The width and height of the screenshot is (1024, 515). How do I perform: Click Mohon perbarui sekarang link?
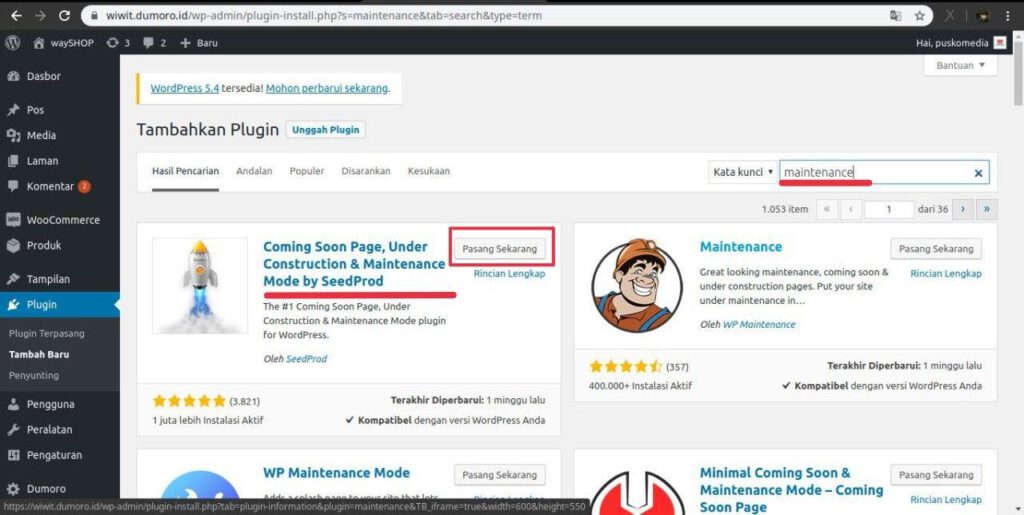[x=327, y=88]
